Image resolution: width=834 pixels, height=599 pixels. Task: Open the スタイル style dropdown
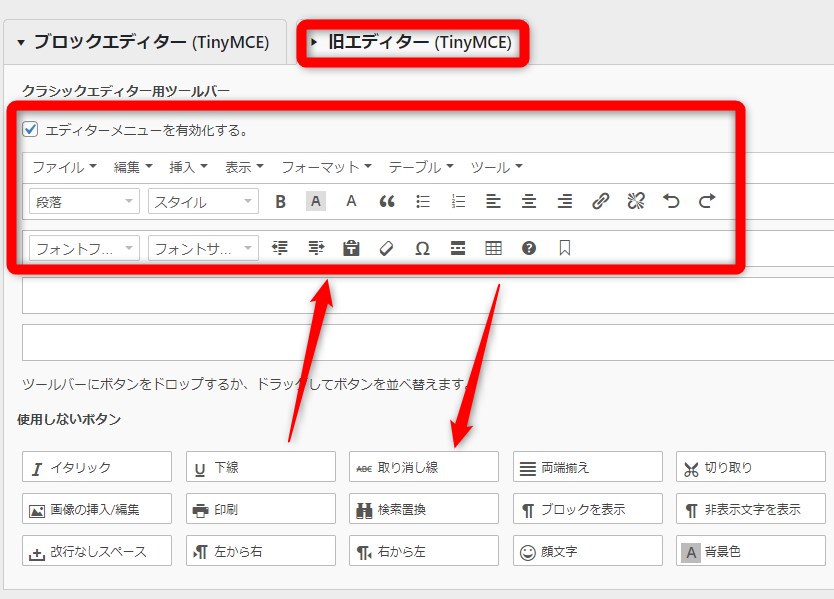coord(203,201)
